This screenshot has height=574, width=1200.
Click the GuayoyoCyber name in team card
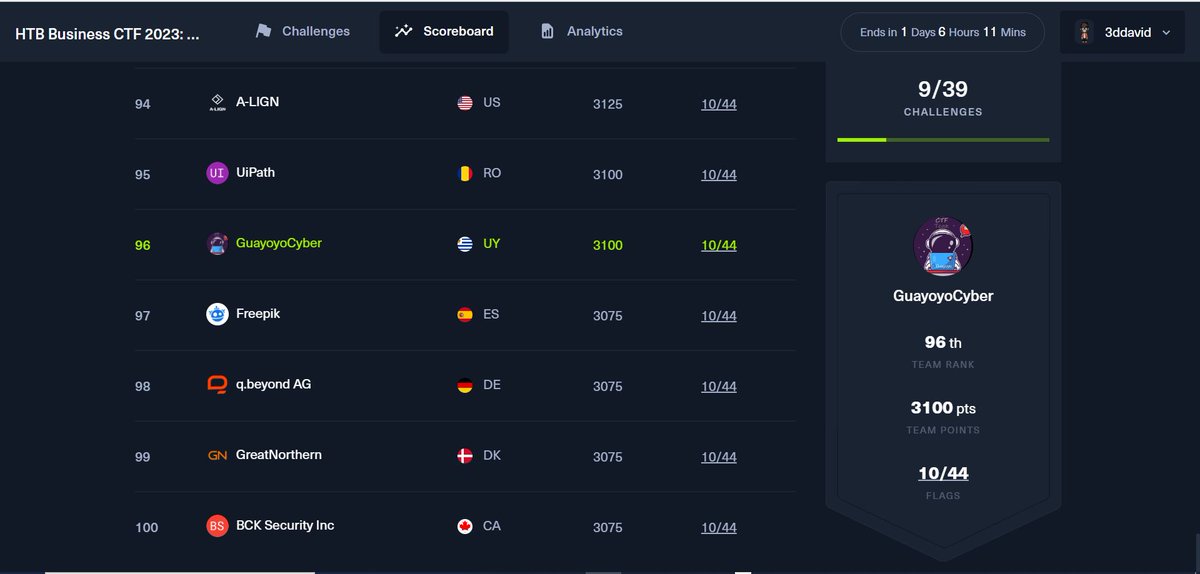pyautogui.click(x=943, y=296)
